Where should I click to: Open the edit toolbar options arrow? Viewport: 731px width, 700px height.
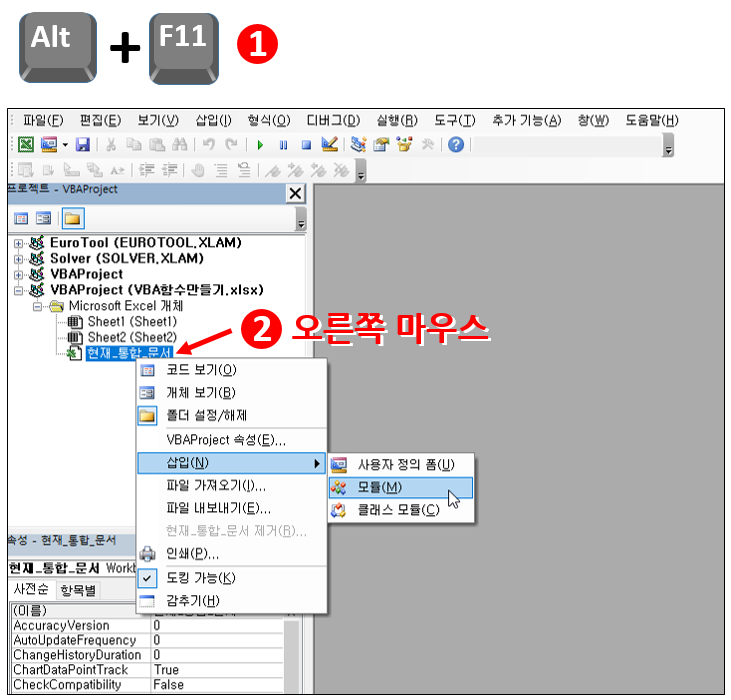(x=360, y=171)
